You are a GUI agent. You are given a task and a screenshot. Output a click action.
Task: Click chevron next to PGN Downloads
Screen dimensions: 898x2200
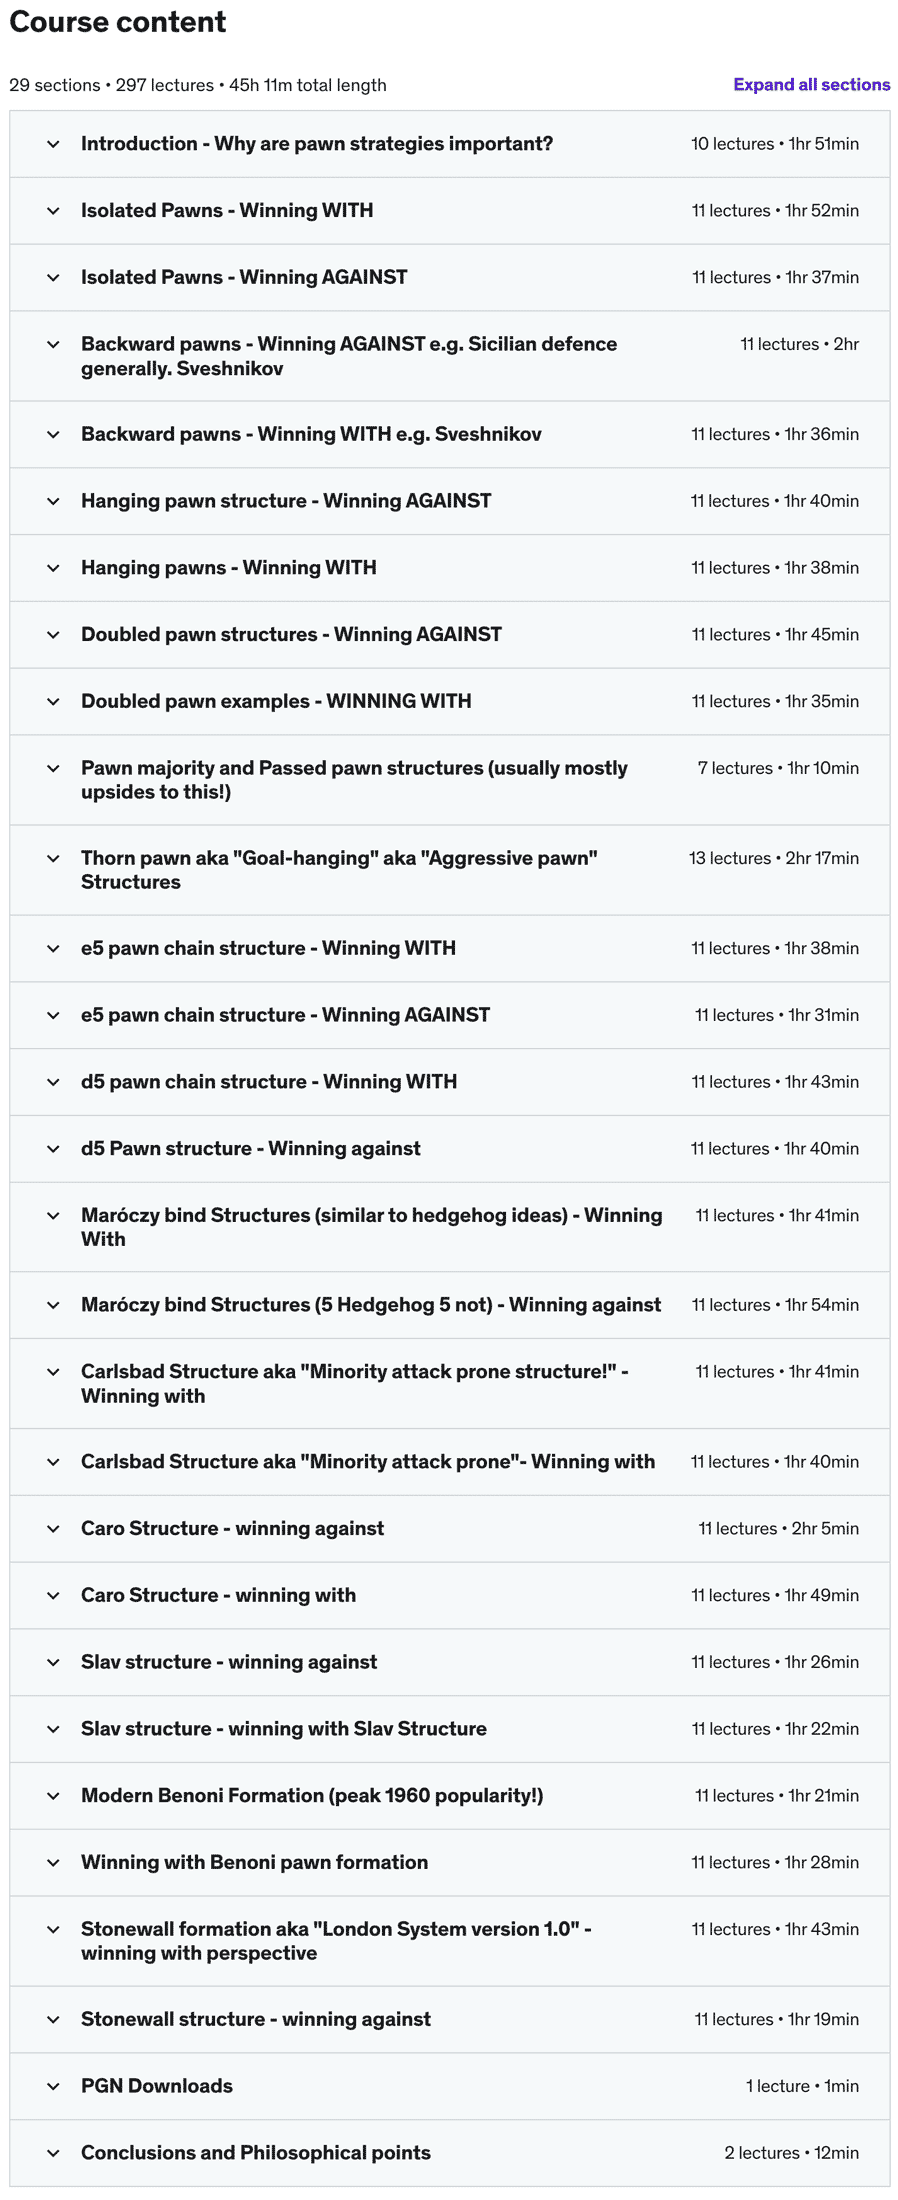pyautogui.click(x=53, y=2086)
